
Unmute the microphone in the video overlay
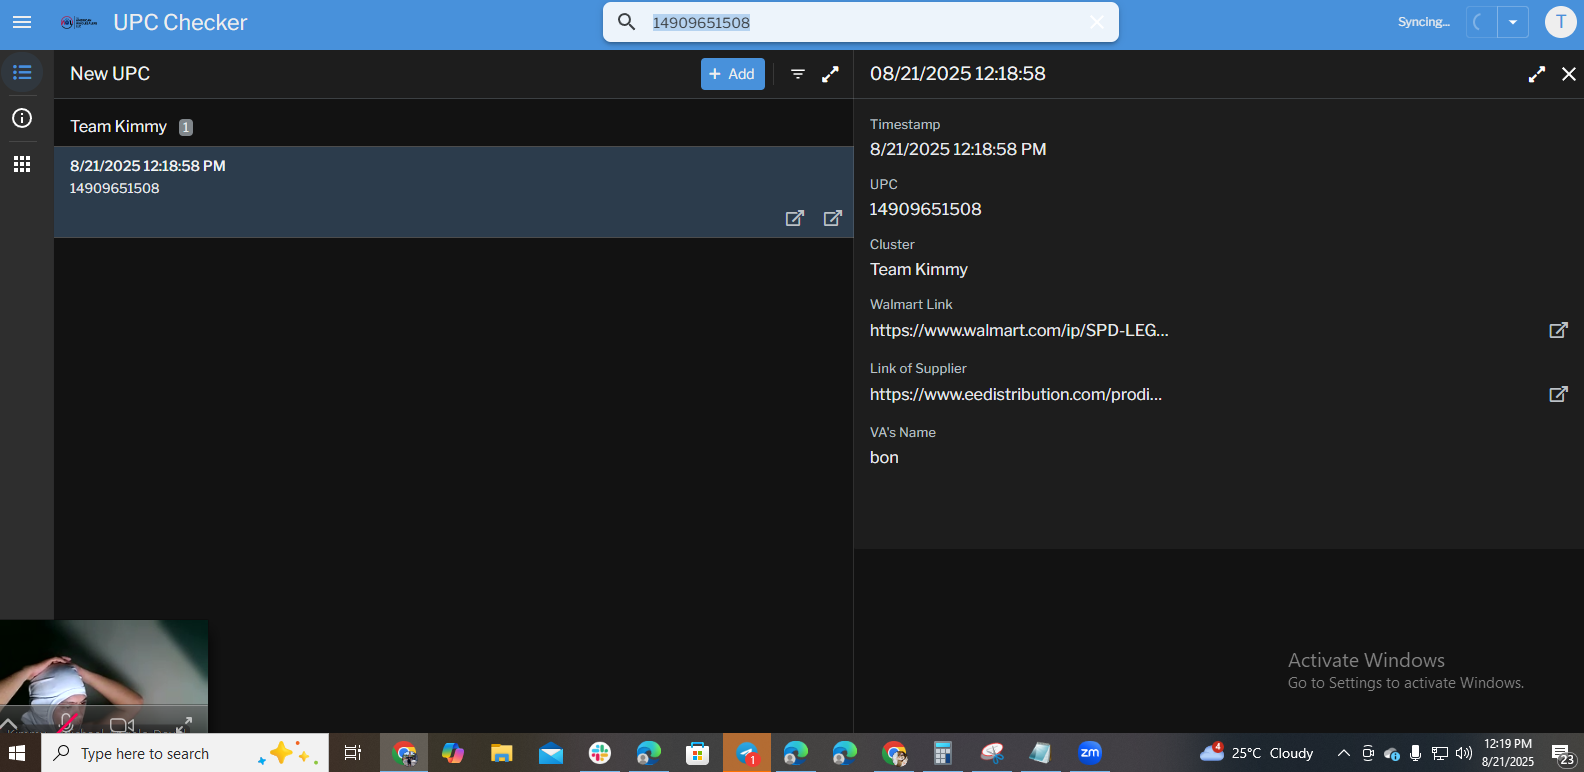[x=68, y=723]
